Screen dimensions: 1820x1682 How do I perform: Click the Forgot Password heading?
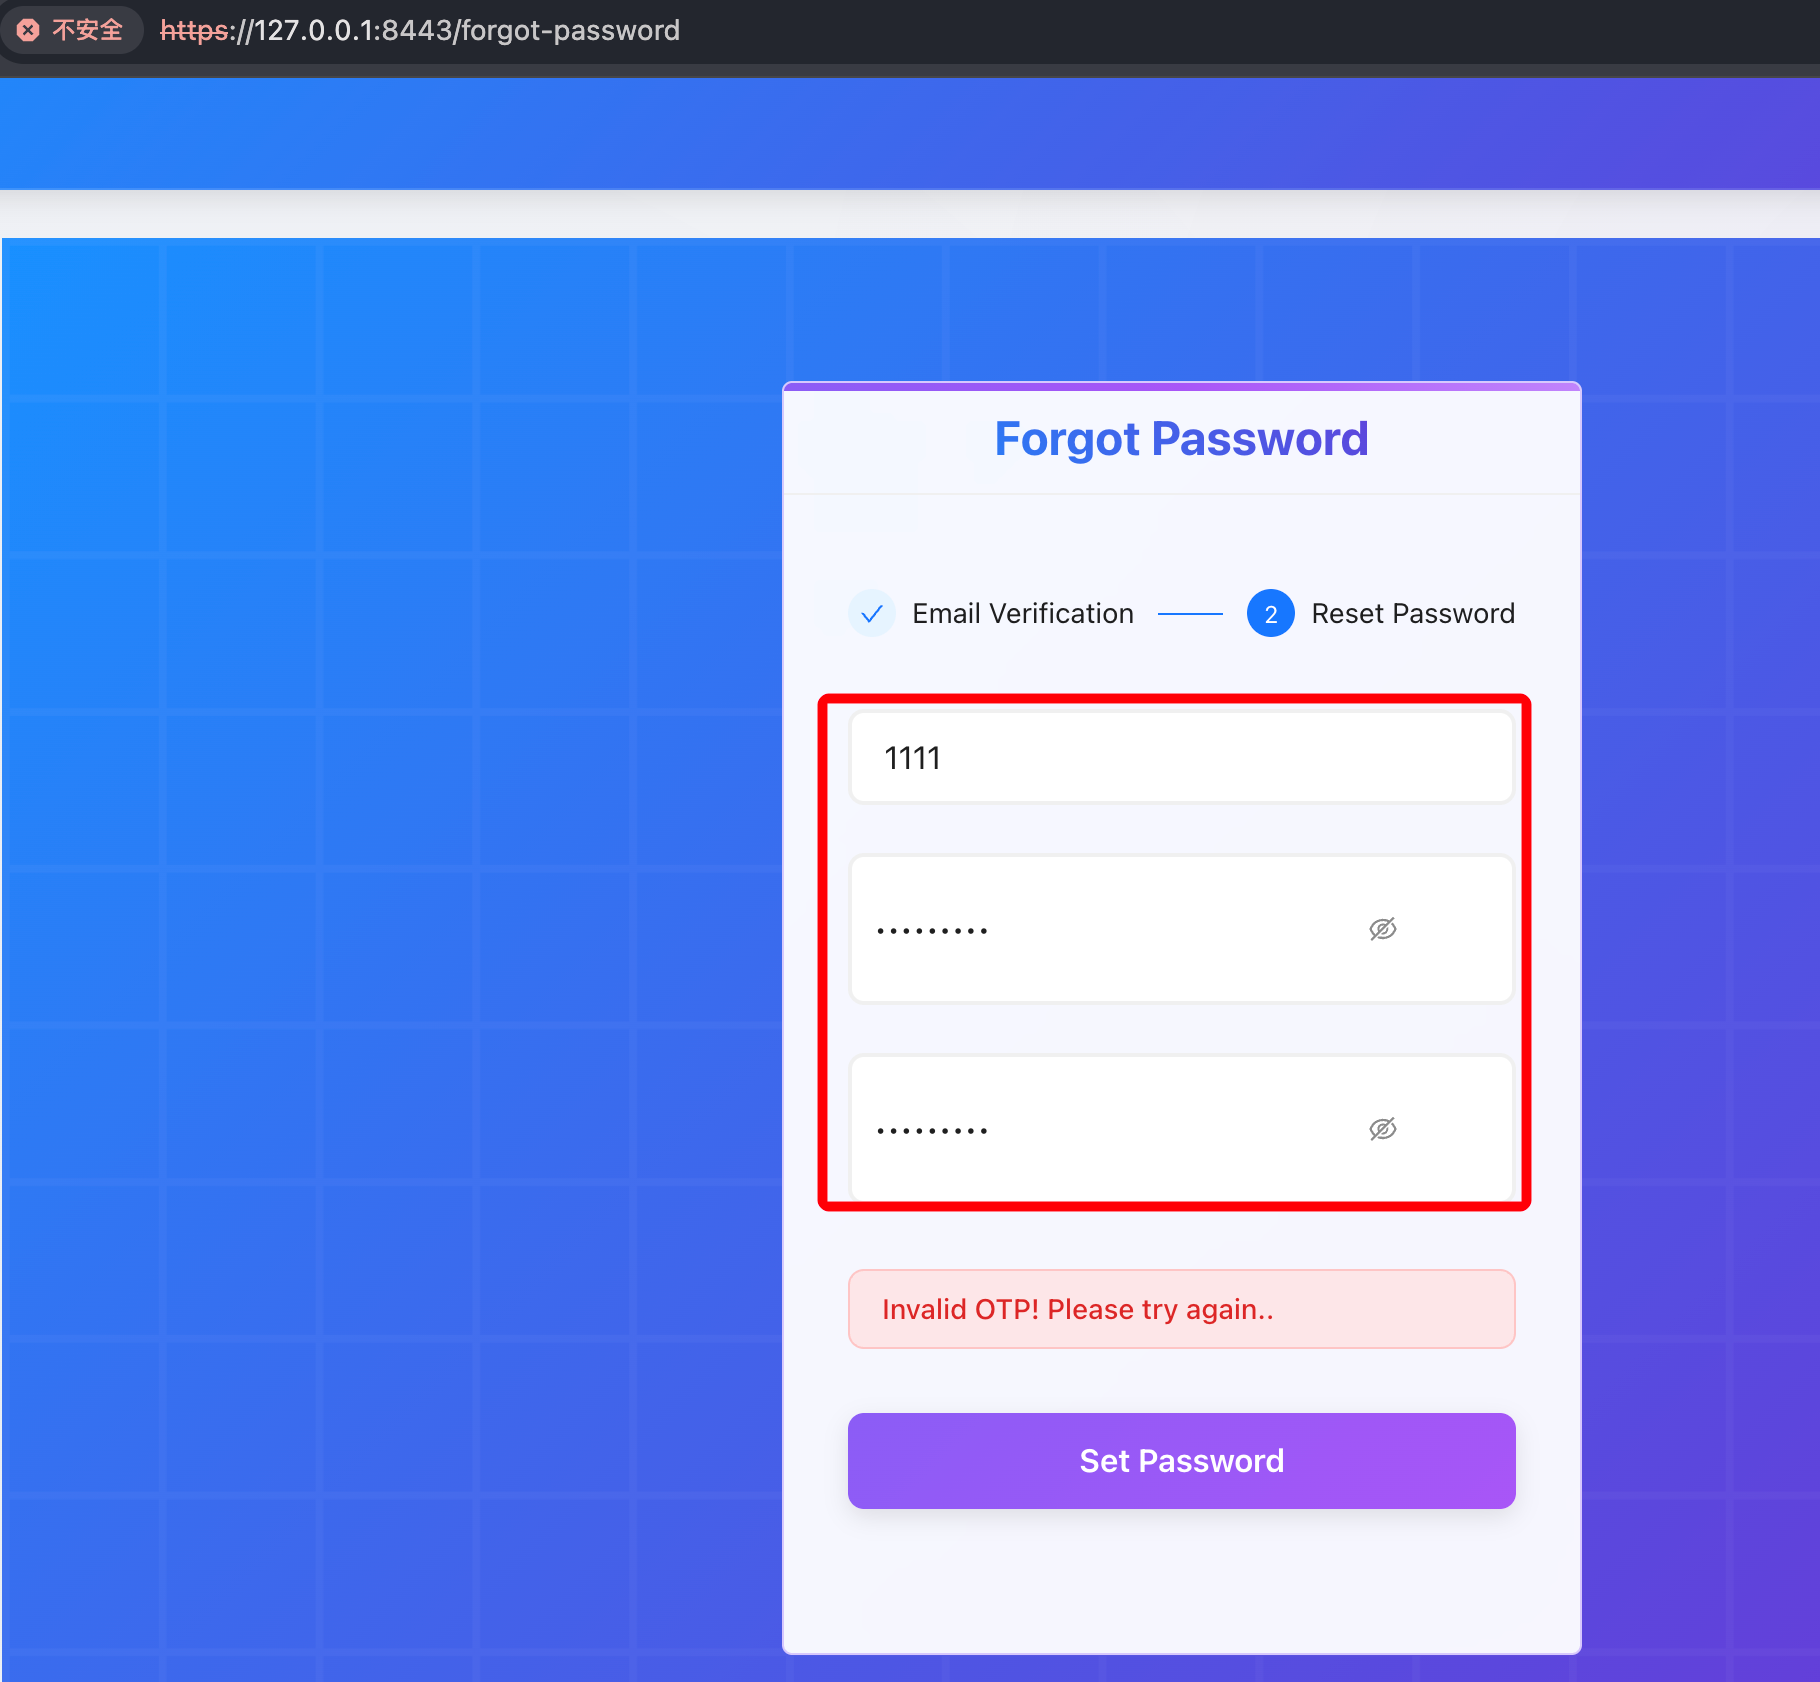point(1180,439)
